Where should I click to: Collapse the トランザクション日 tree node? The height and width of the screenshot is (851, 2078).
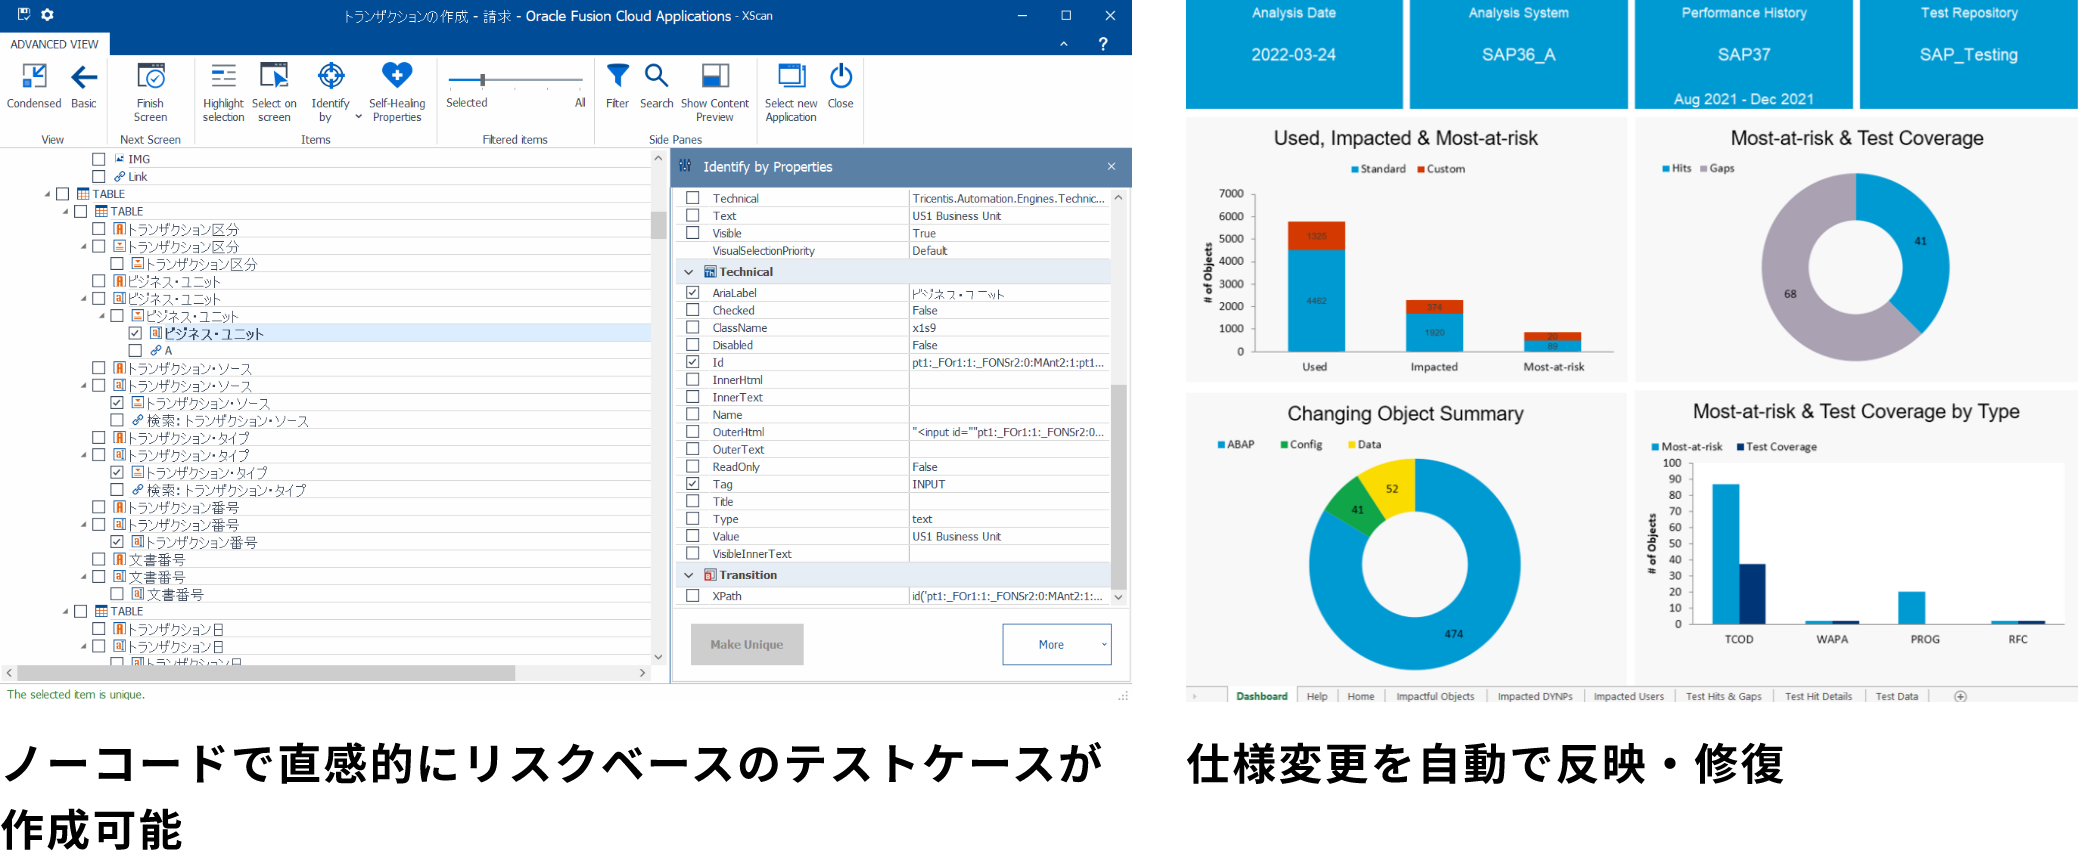tap(84, 647)
